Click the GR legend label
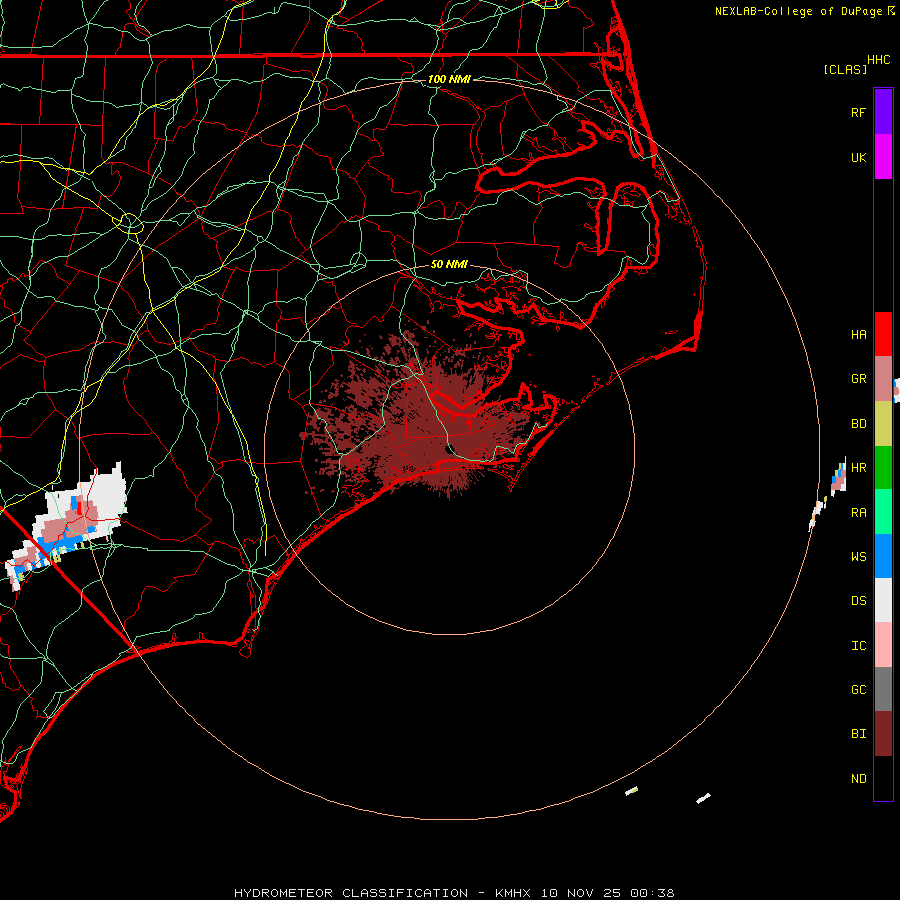900x900 pixels. (x=858, y=379)
